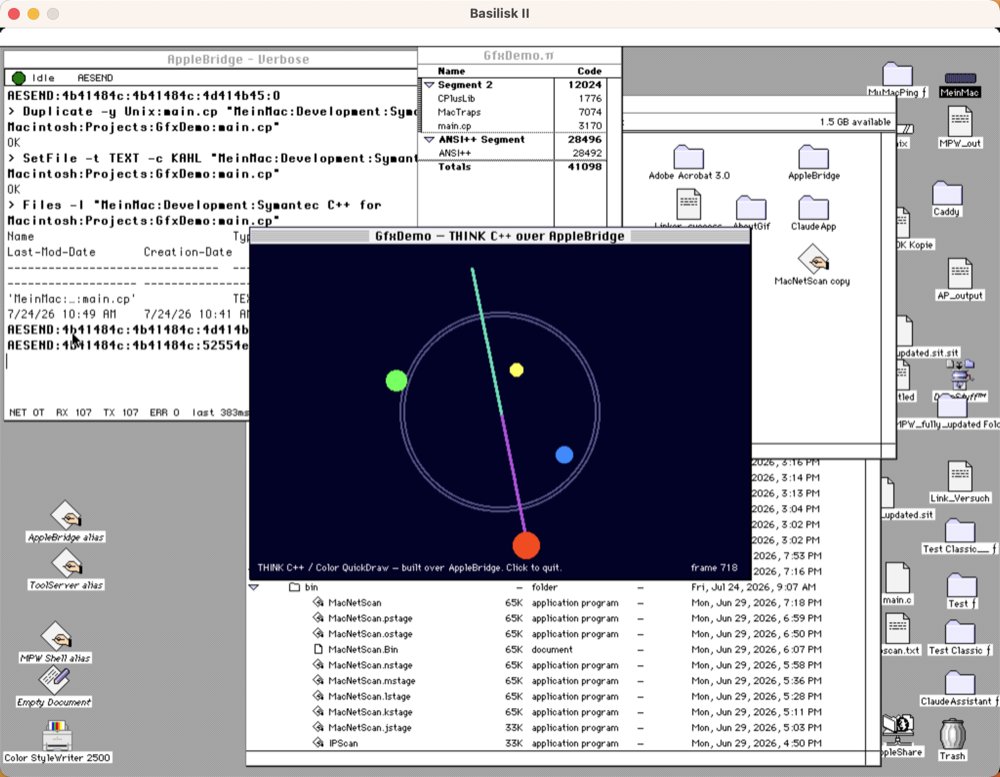Click the Code column header in project
Viewport: 1000px width, 777px height.
589,71
